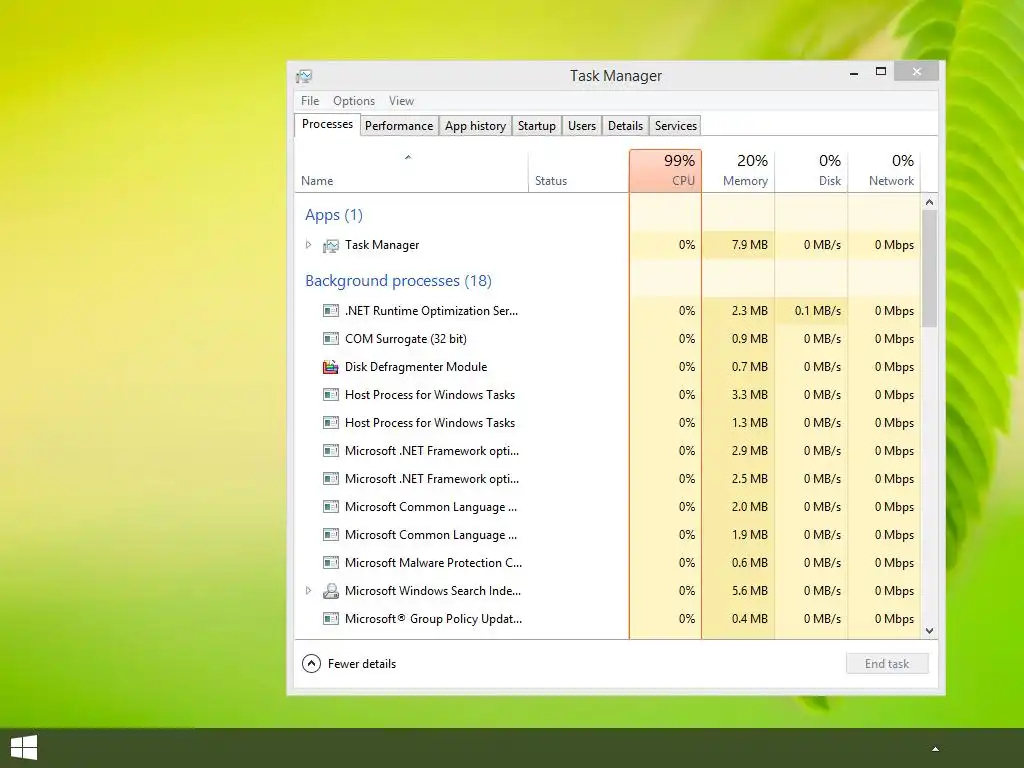Show hidden system tray icons arrow
The height and width of the screenshot is (768, 1024).
point(935,749)
